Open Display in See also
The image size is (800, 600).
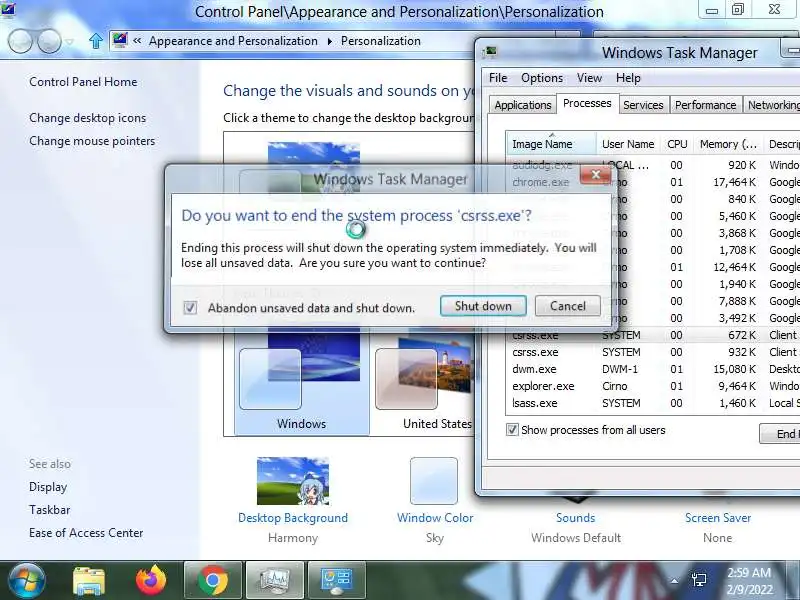click(x=48, y=487)
